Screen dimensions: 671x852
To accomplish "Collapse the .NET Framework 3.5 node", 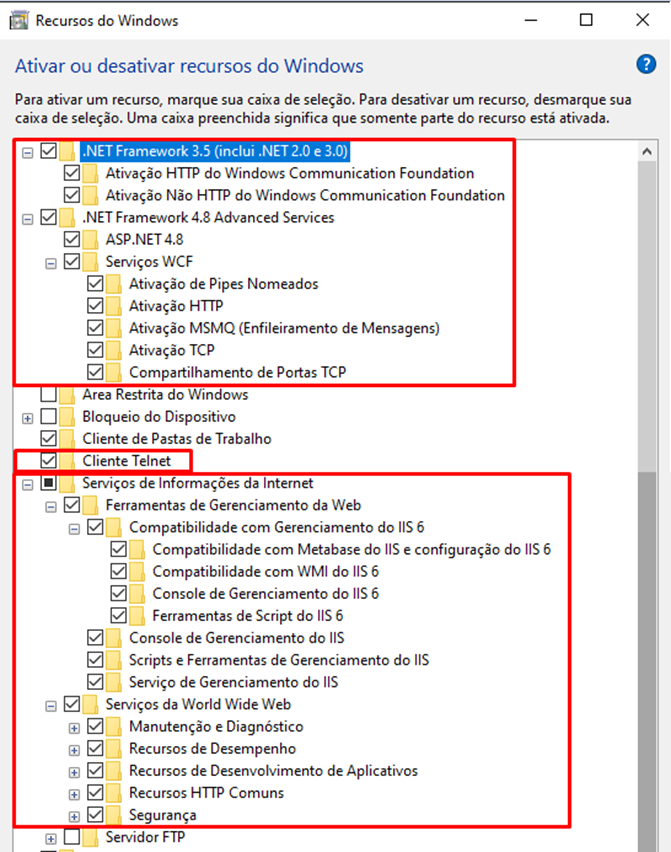I will [x=27, y=153].
